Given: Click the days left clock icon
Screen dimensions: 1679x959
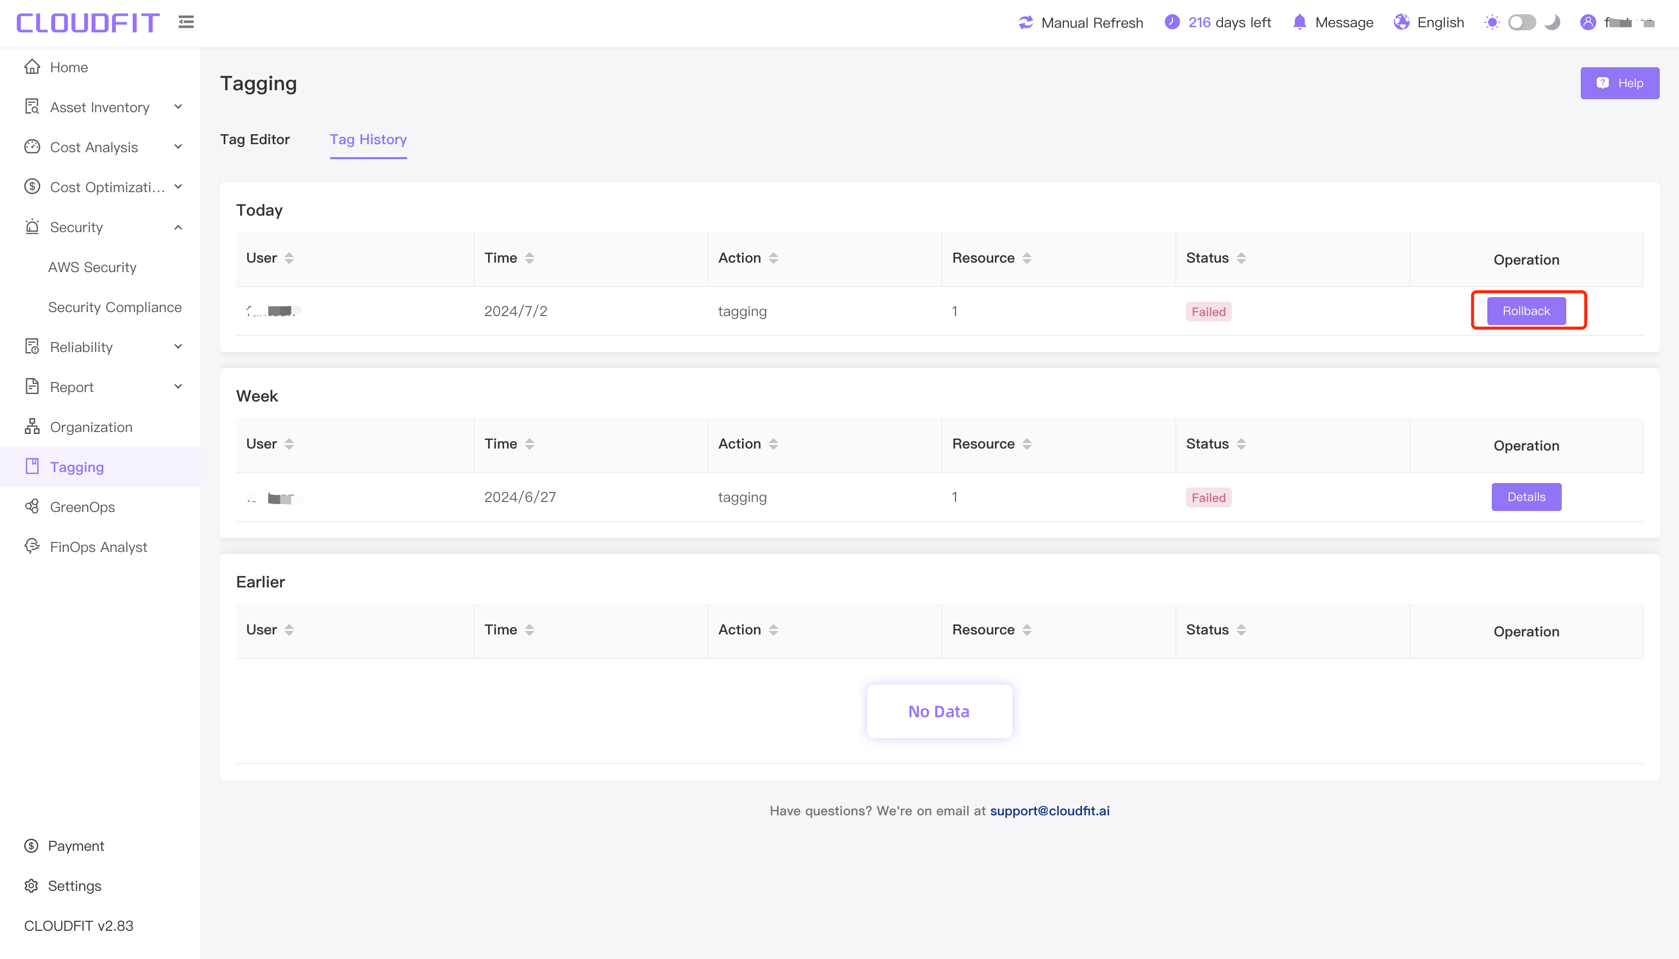Looking at the screenshot, I should pos(1172,22).
